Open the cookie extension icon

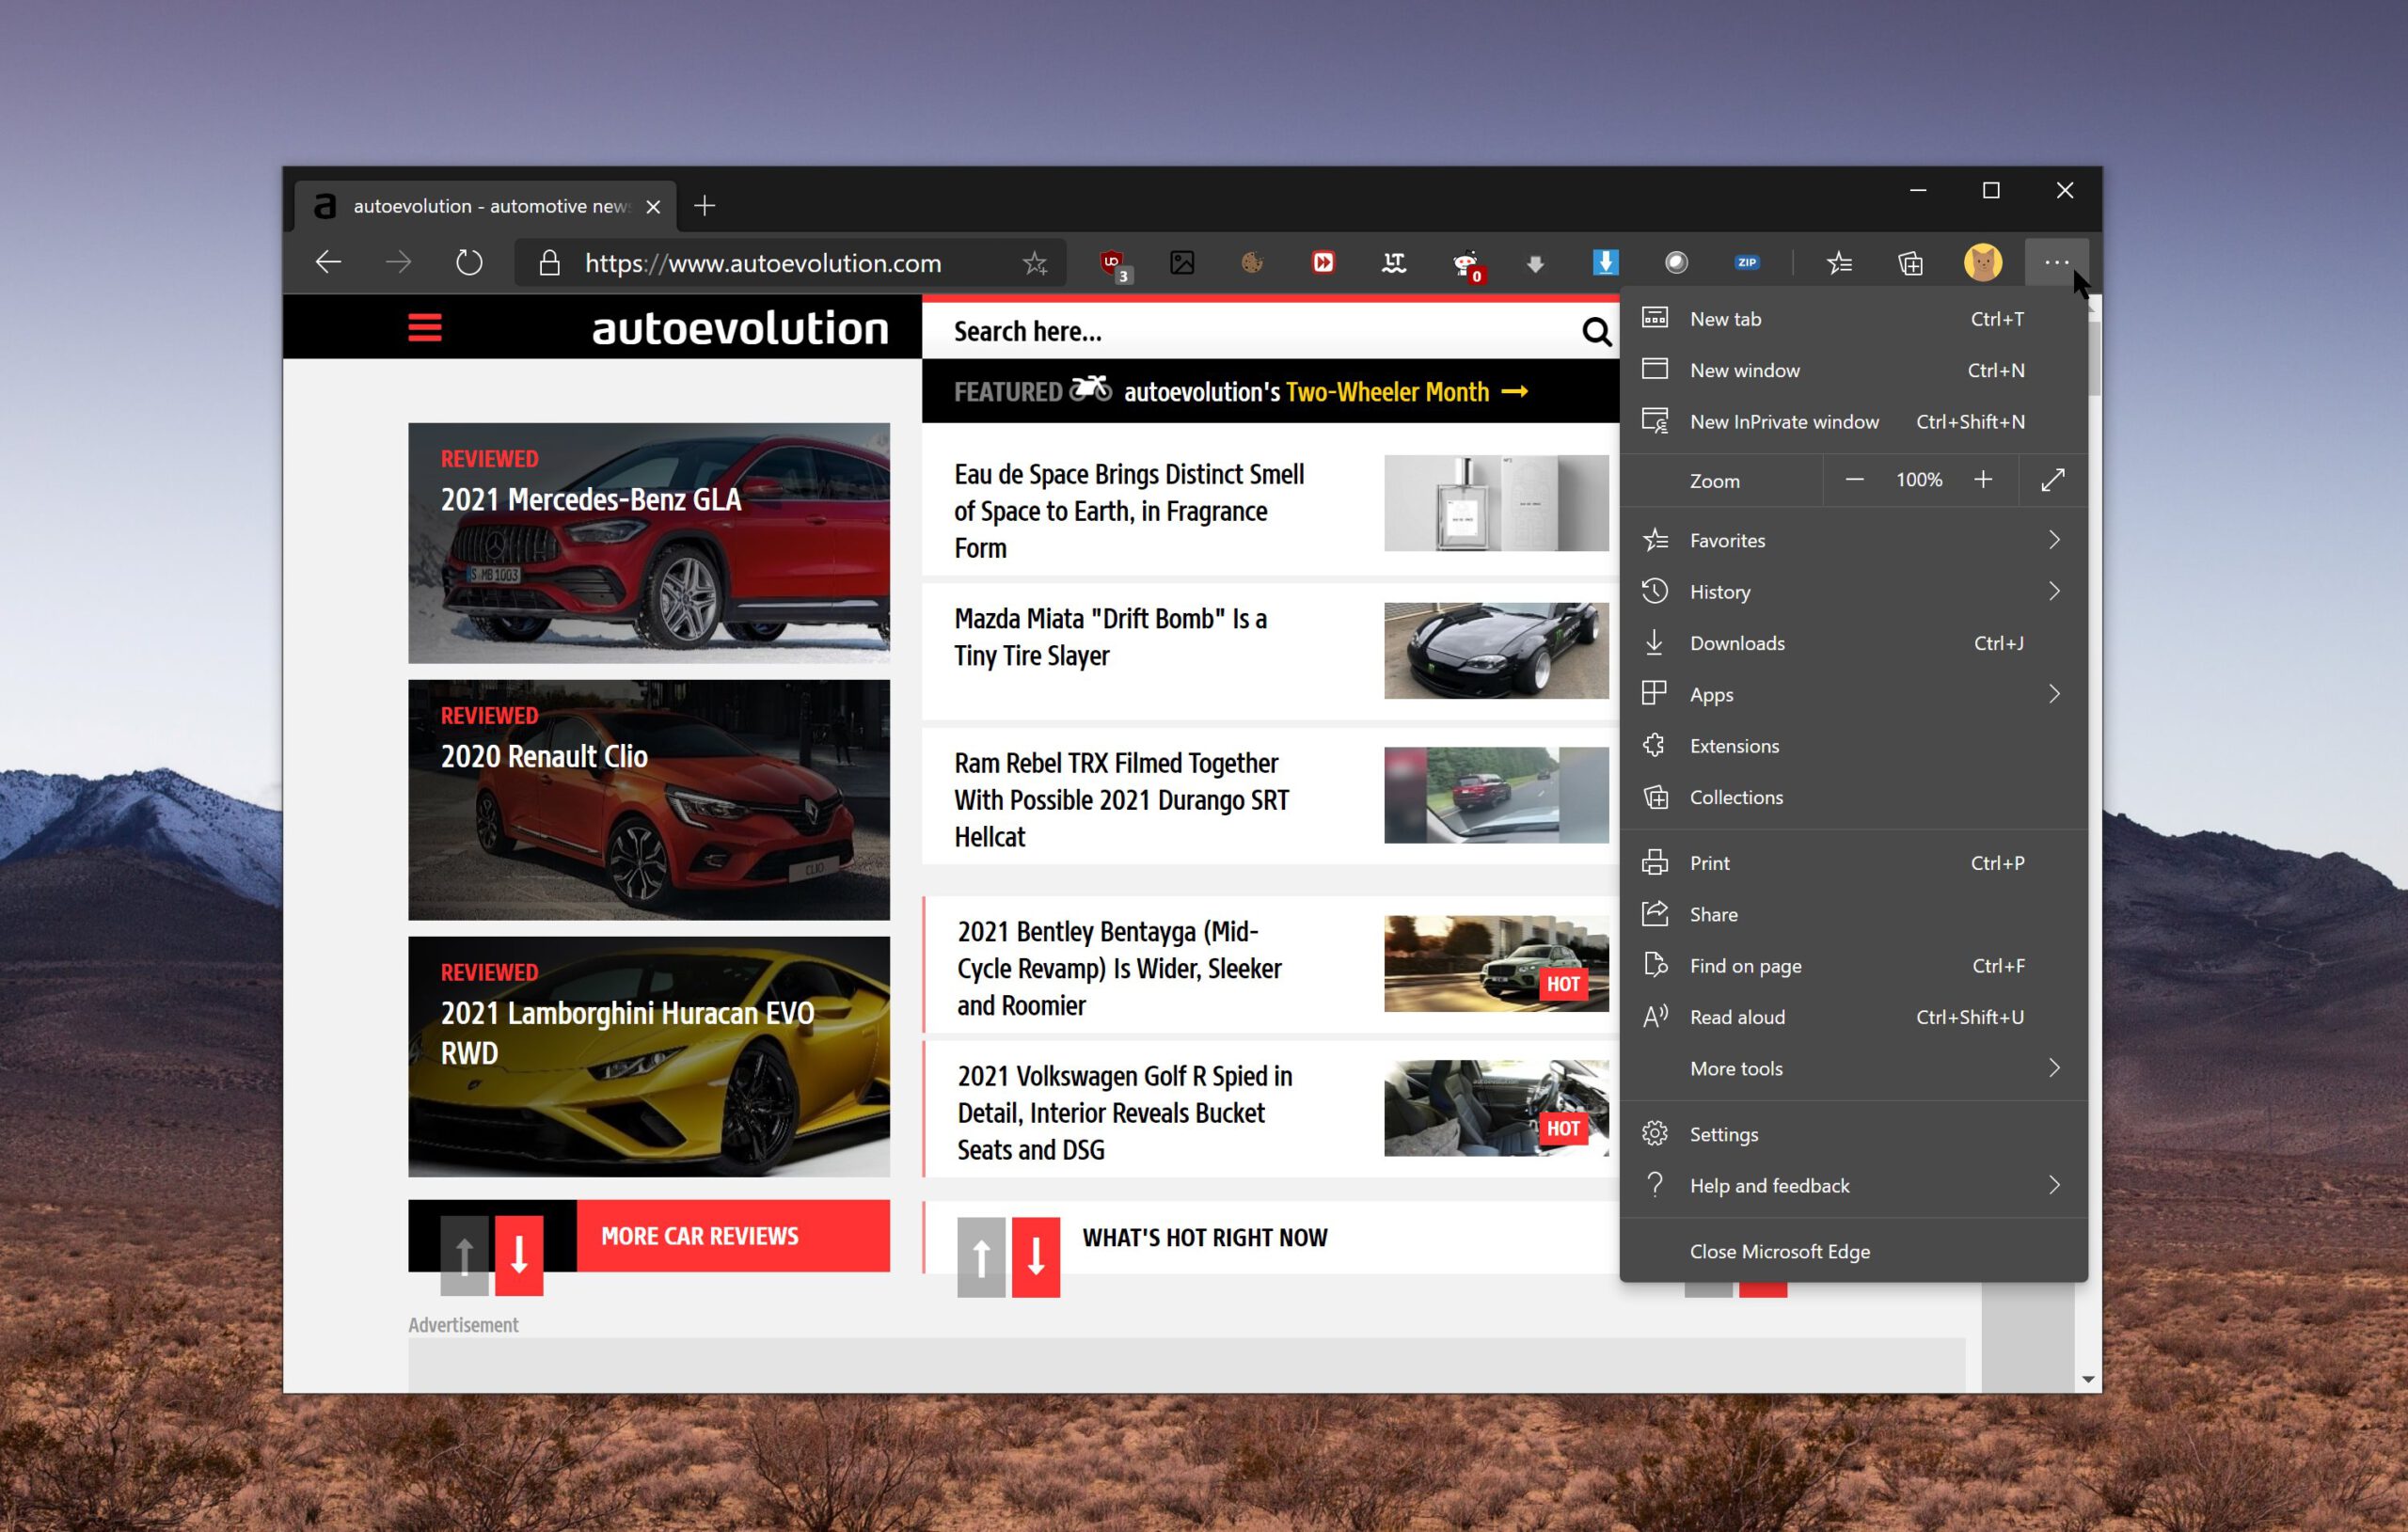click(1252, 263)
